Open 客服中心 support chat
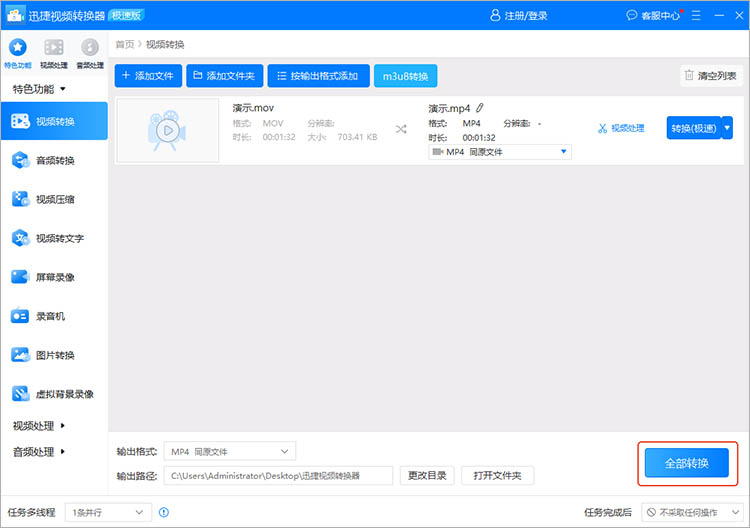The height and width of the screenshot is (528, 750). tap(653, 16)
